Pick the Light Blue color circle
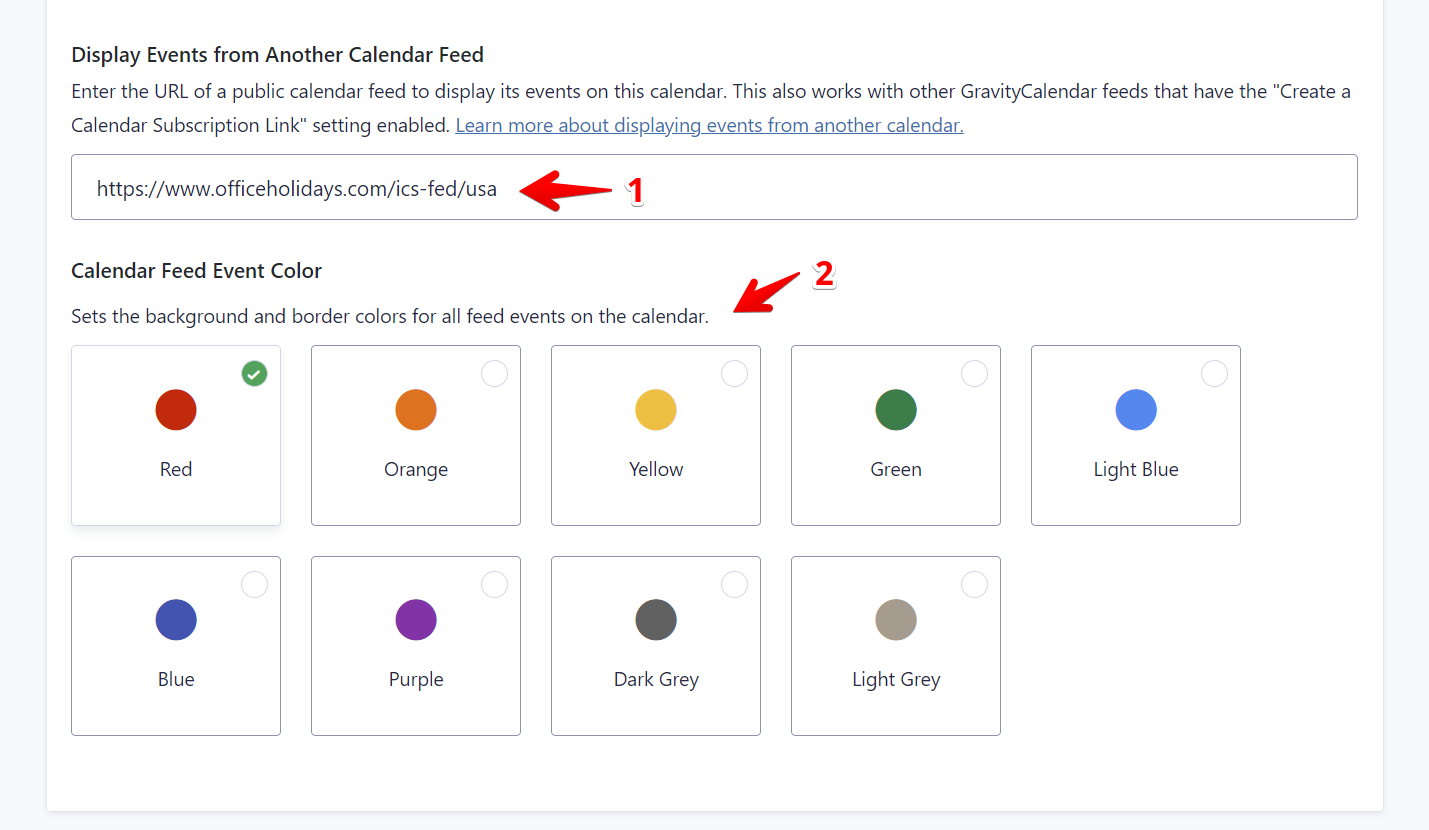This screenshot has height=830, width=1429. (x=1136, y=410)
